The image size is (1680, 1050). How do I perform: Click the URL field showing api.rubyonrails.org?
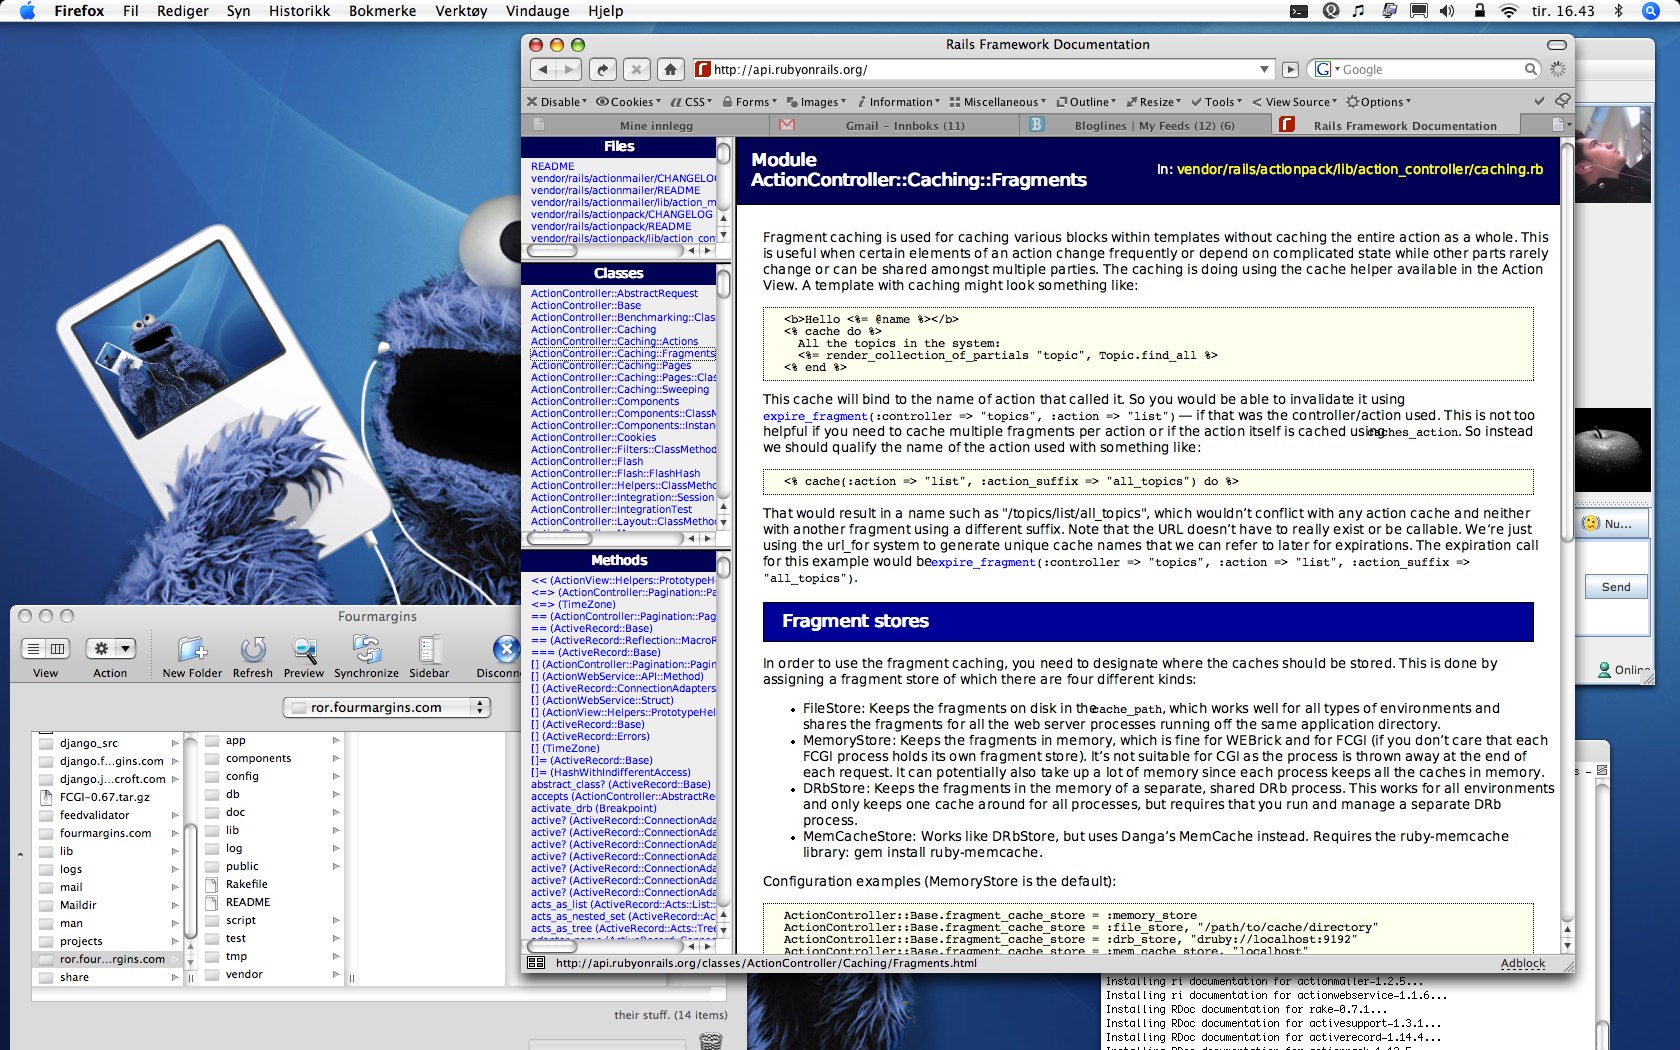click(984, 69)
